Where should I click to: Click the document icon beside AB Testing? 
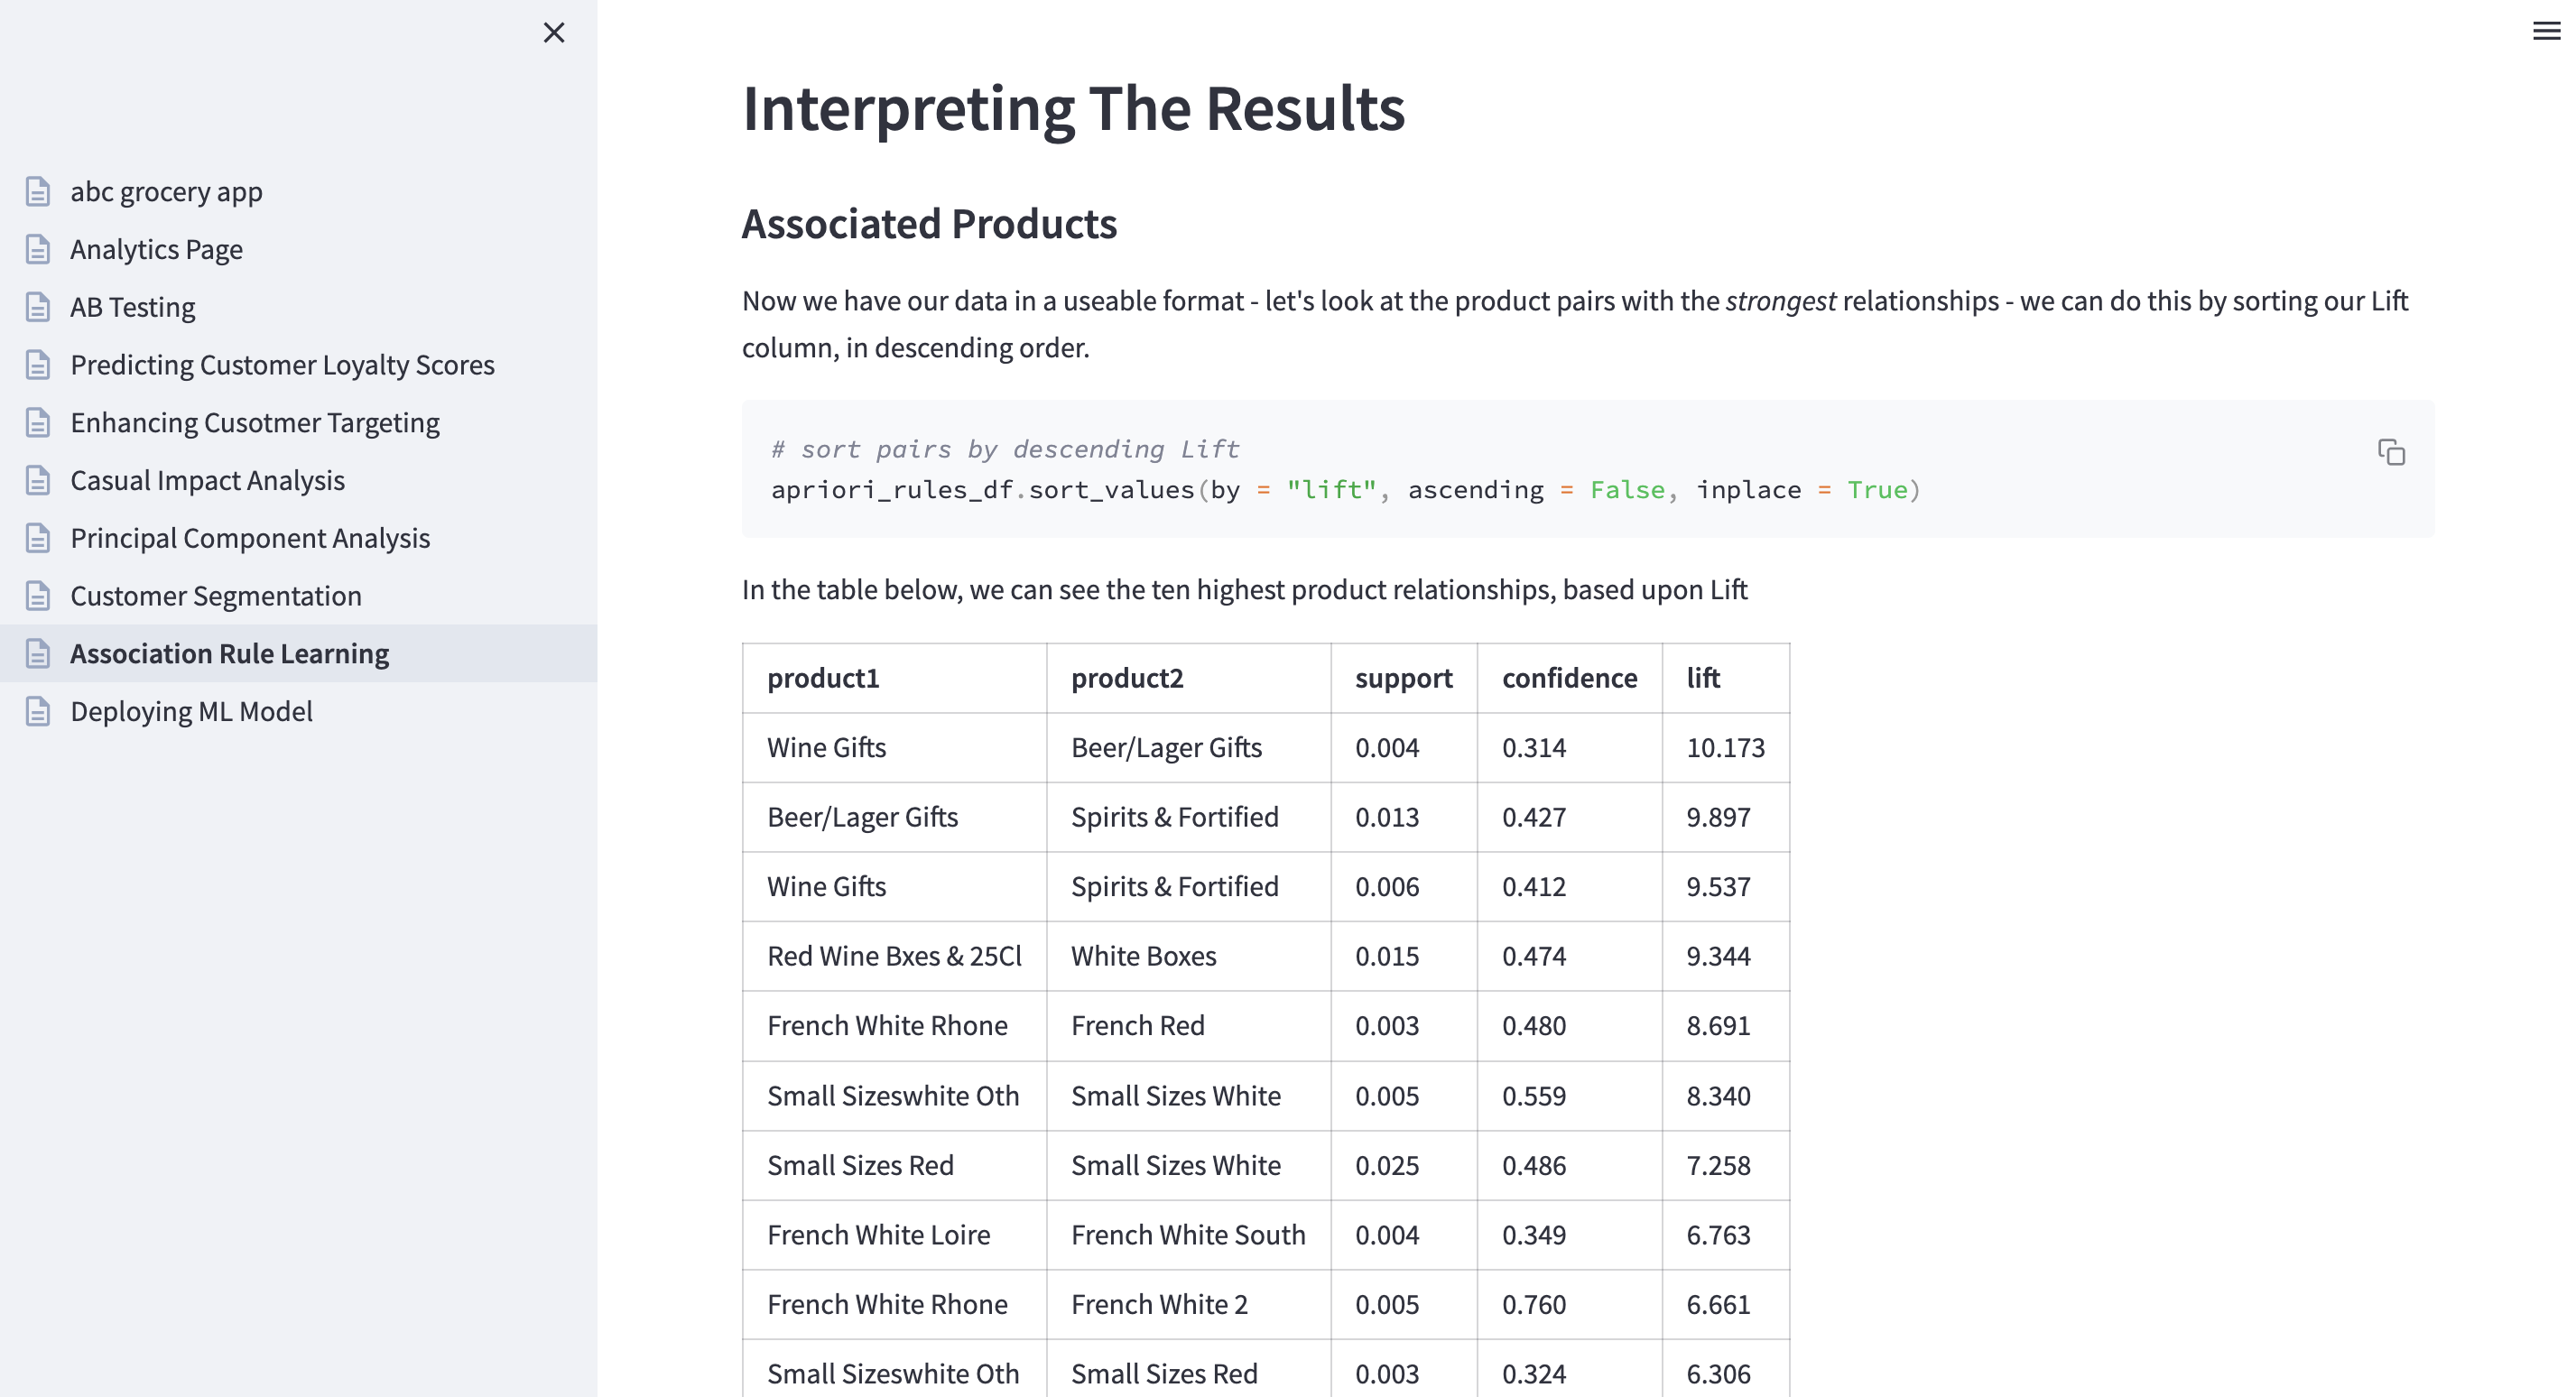click(x=38, y=307)
